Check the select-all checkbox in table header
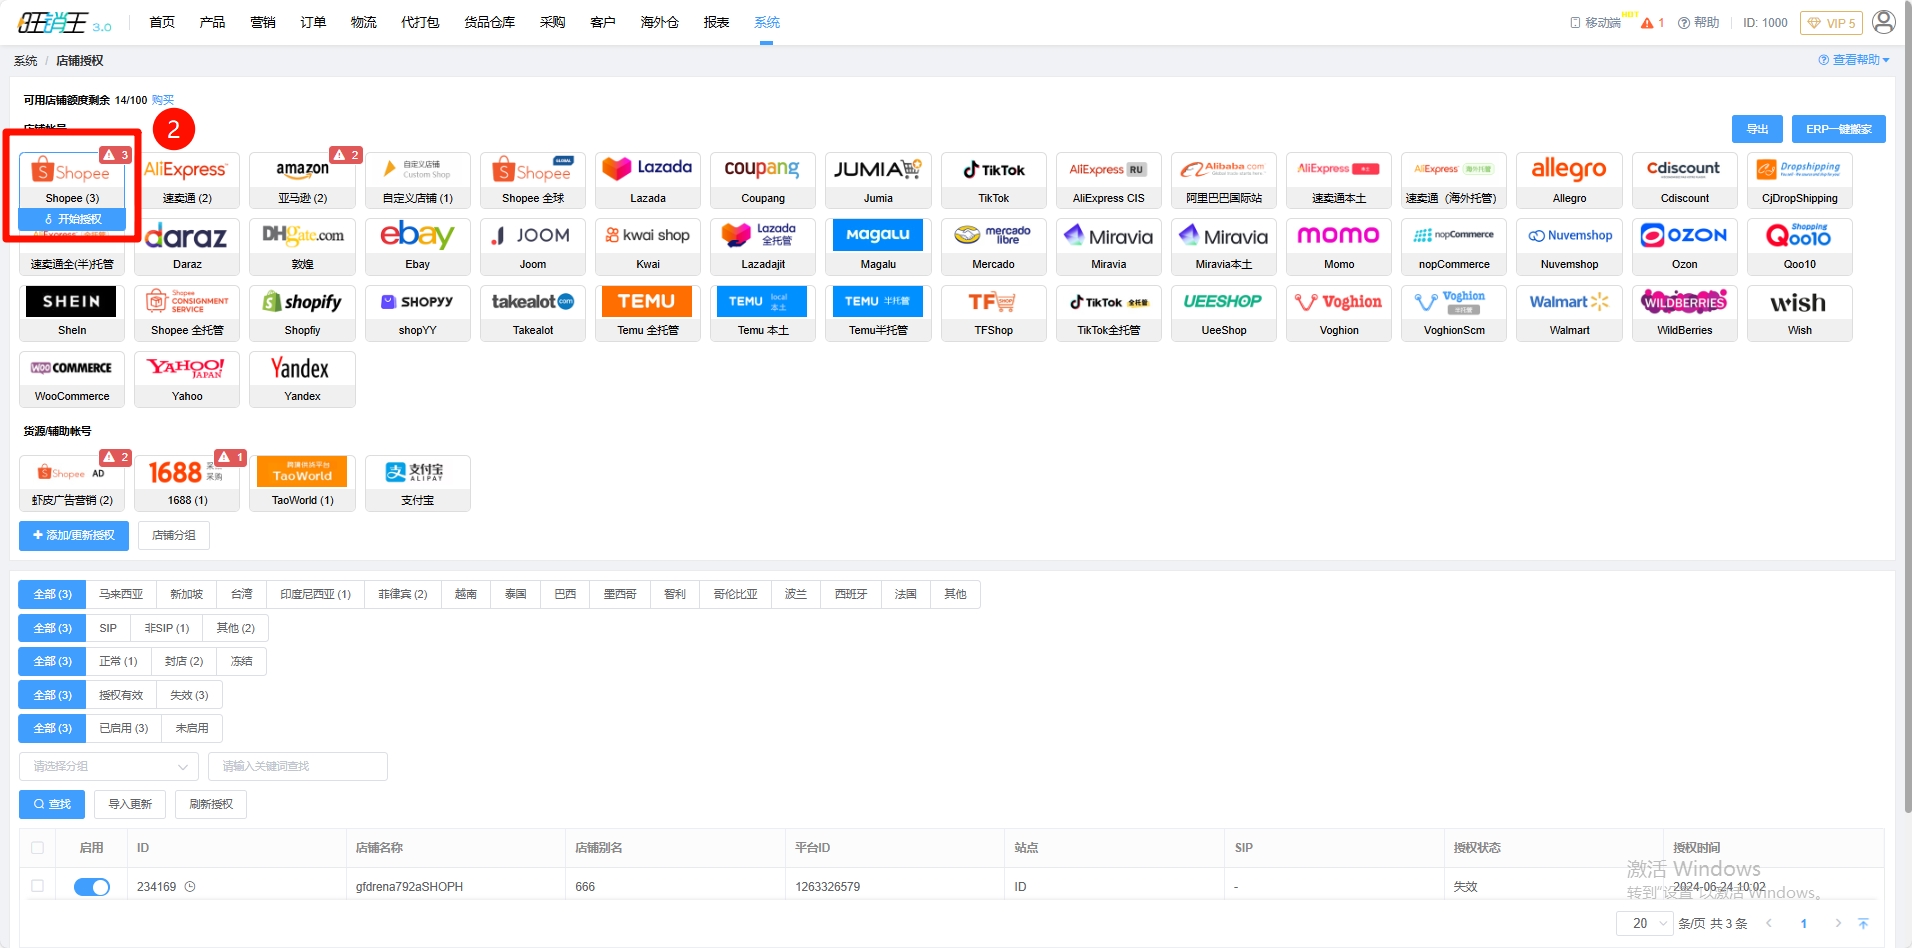 tap(38, 848)
